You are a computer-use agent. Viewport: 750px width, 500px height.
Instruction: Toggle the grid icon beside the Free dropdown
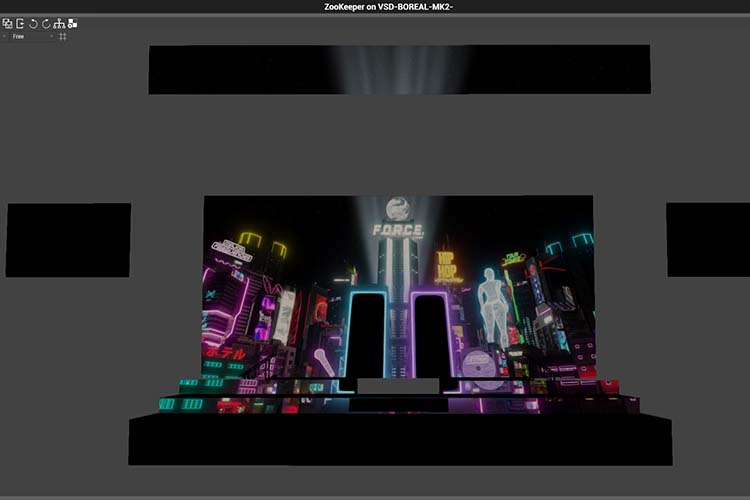tap(63, 36)
